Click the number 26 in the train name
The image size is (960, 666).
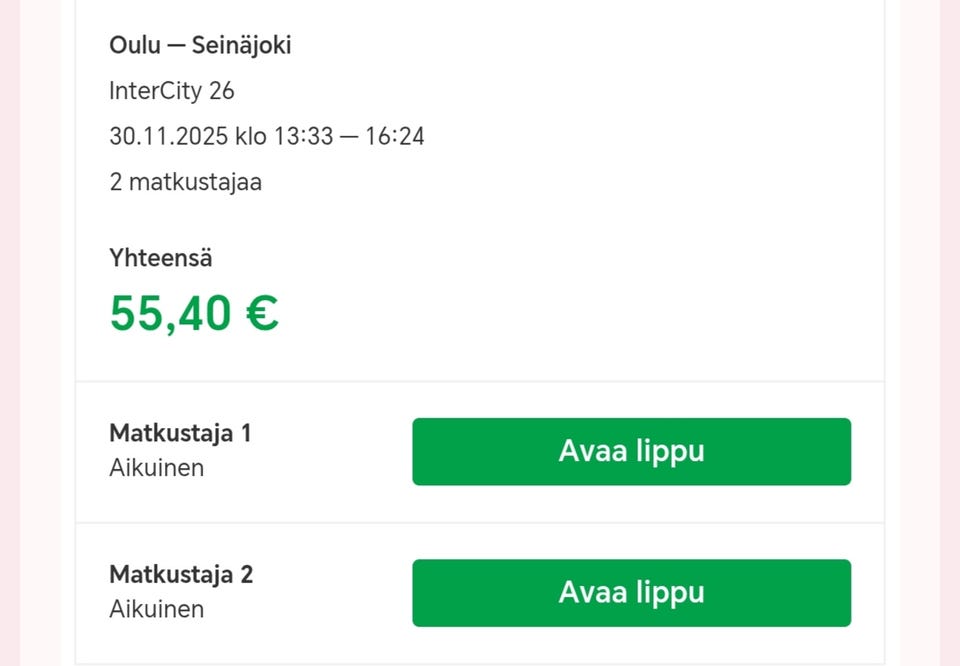[222, 91]
